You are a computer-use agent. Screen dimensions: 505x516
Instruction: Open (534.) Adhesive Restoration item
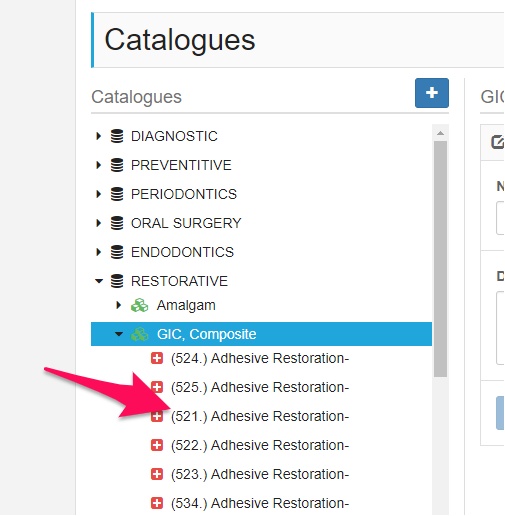click(260, 503)
